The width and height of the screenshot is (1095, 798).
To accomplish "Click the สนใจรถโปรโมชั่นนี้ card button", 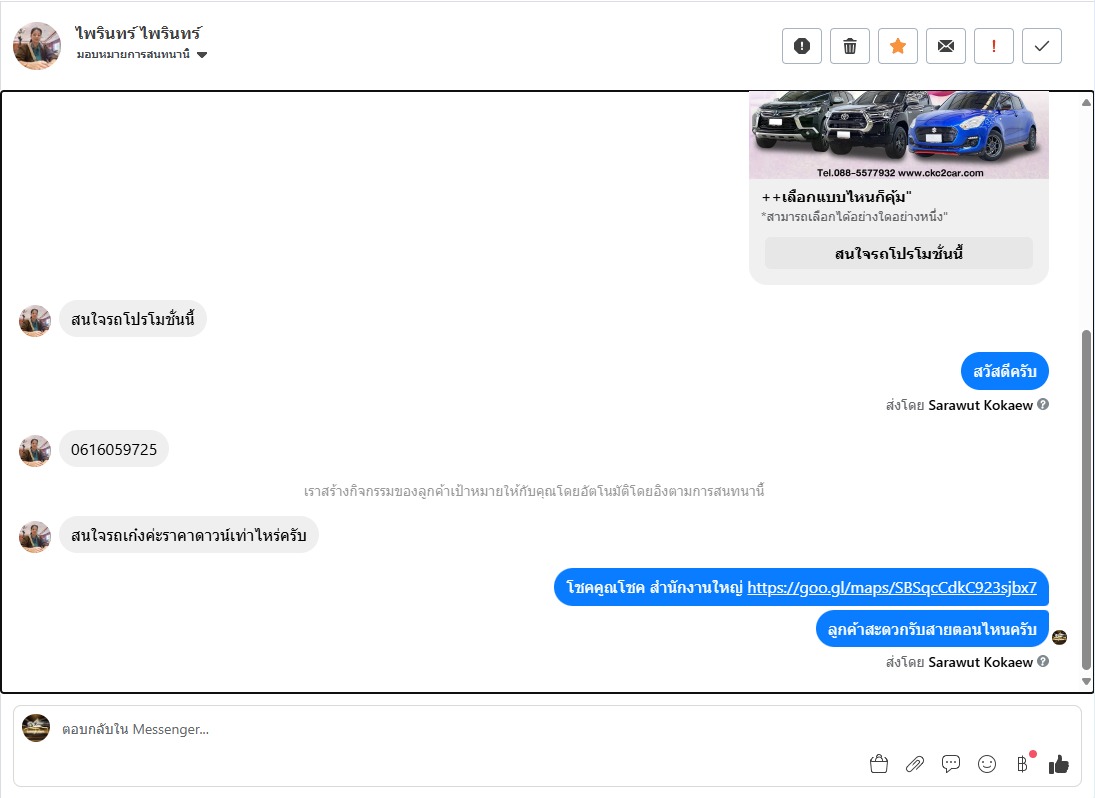I will [x=899, y=253].
